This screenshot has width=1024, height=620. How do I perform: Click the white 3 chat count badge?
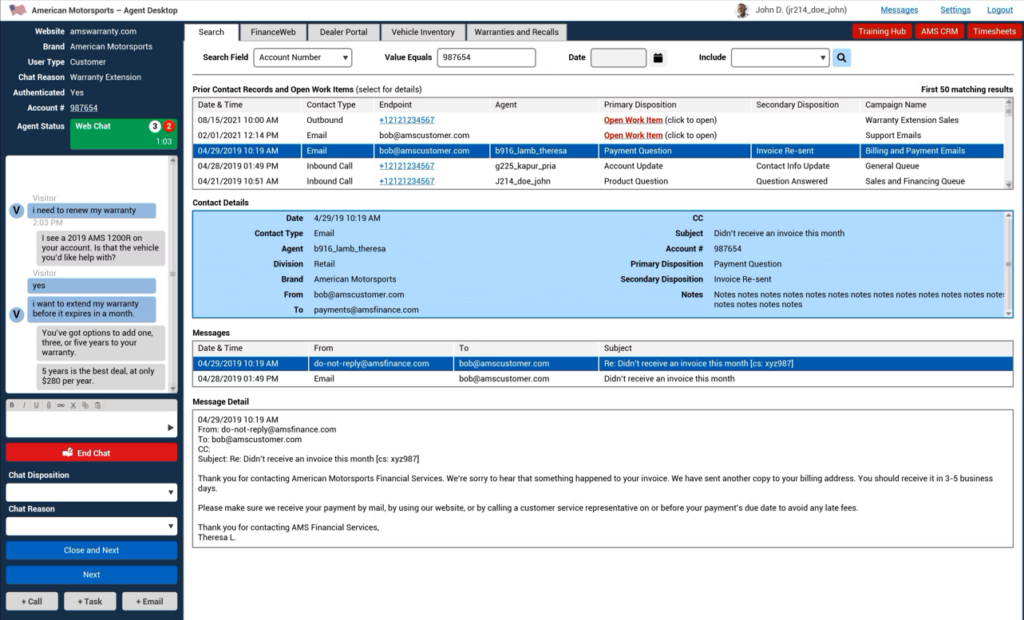point(155,126)
